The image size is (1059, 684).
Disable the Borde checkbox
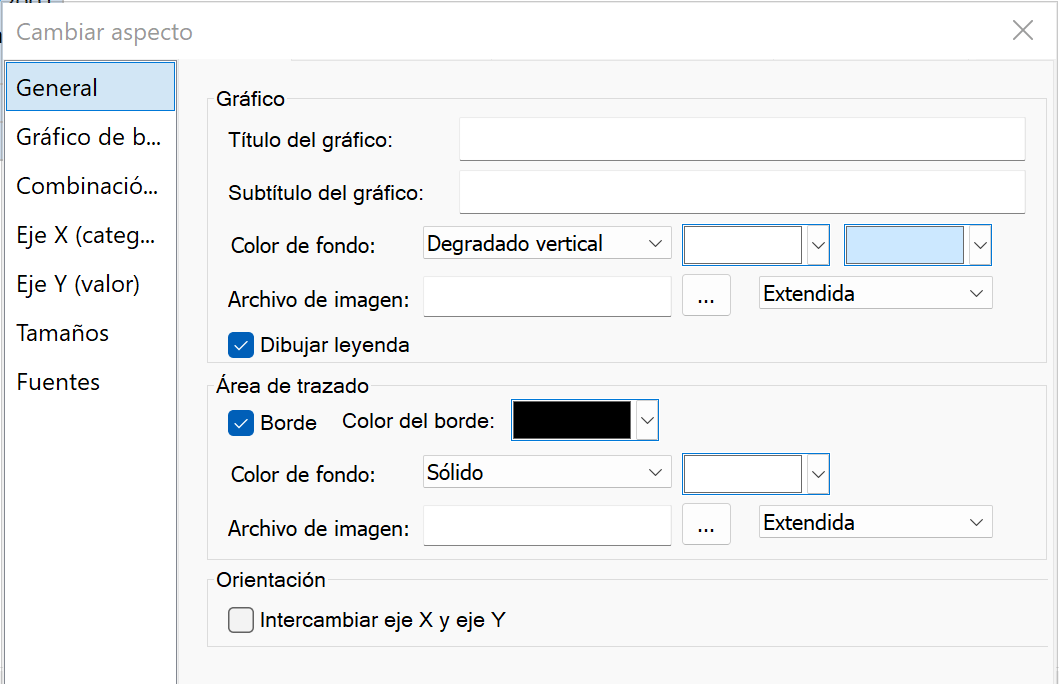pyautogui.click(x=241, y=422)
